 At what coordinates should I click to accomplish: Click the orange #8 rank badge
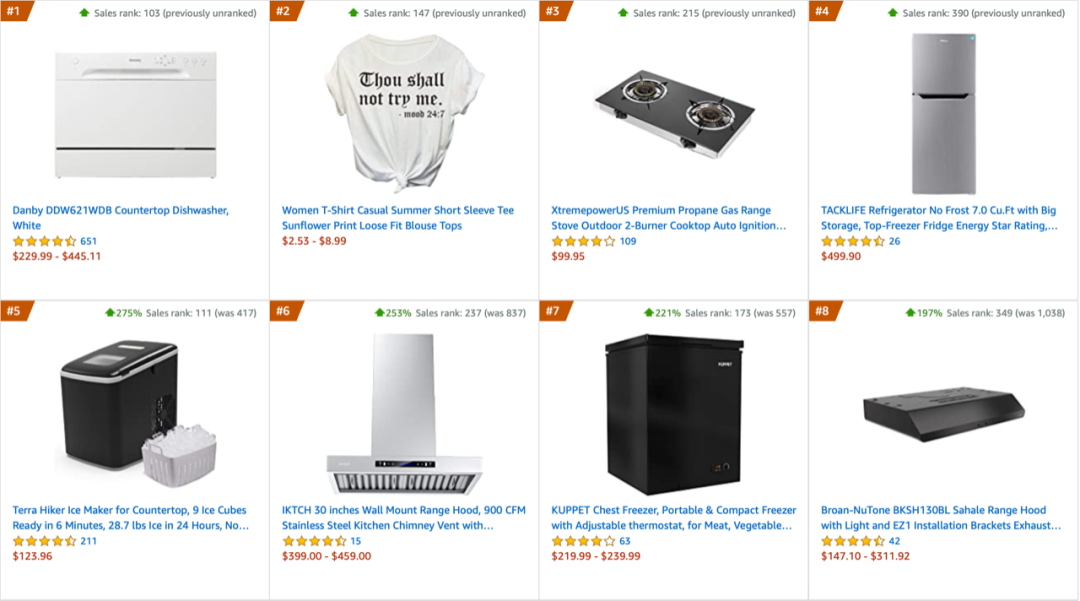click(822, 311)
